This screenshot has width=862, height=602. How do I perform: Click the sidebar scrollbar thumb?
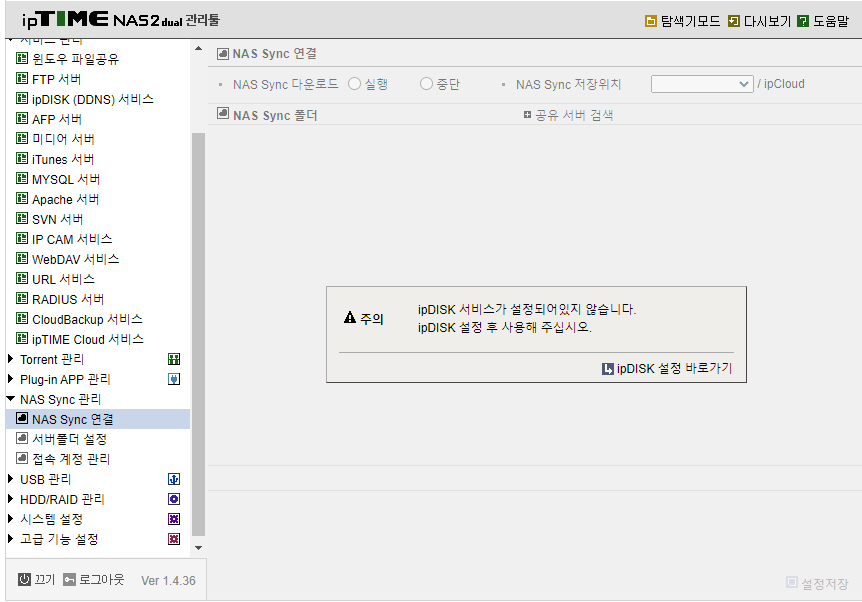pyautogui.click(x=198, y=334)
